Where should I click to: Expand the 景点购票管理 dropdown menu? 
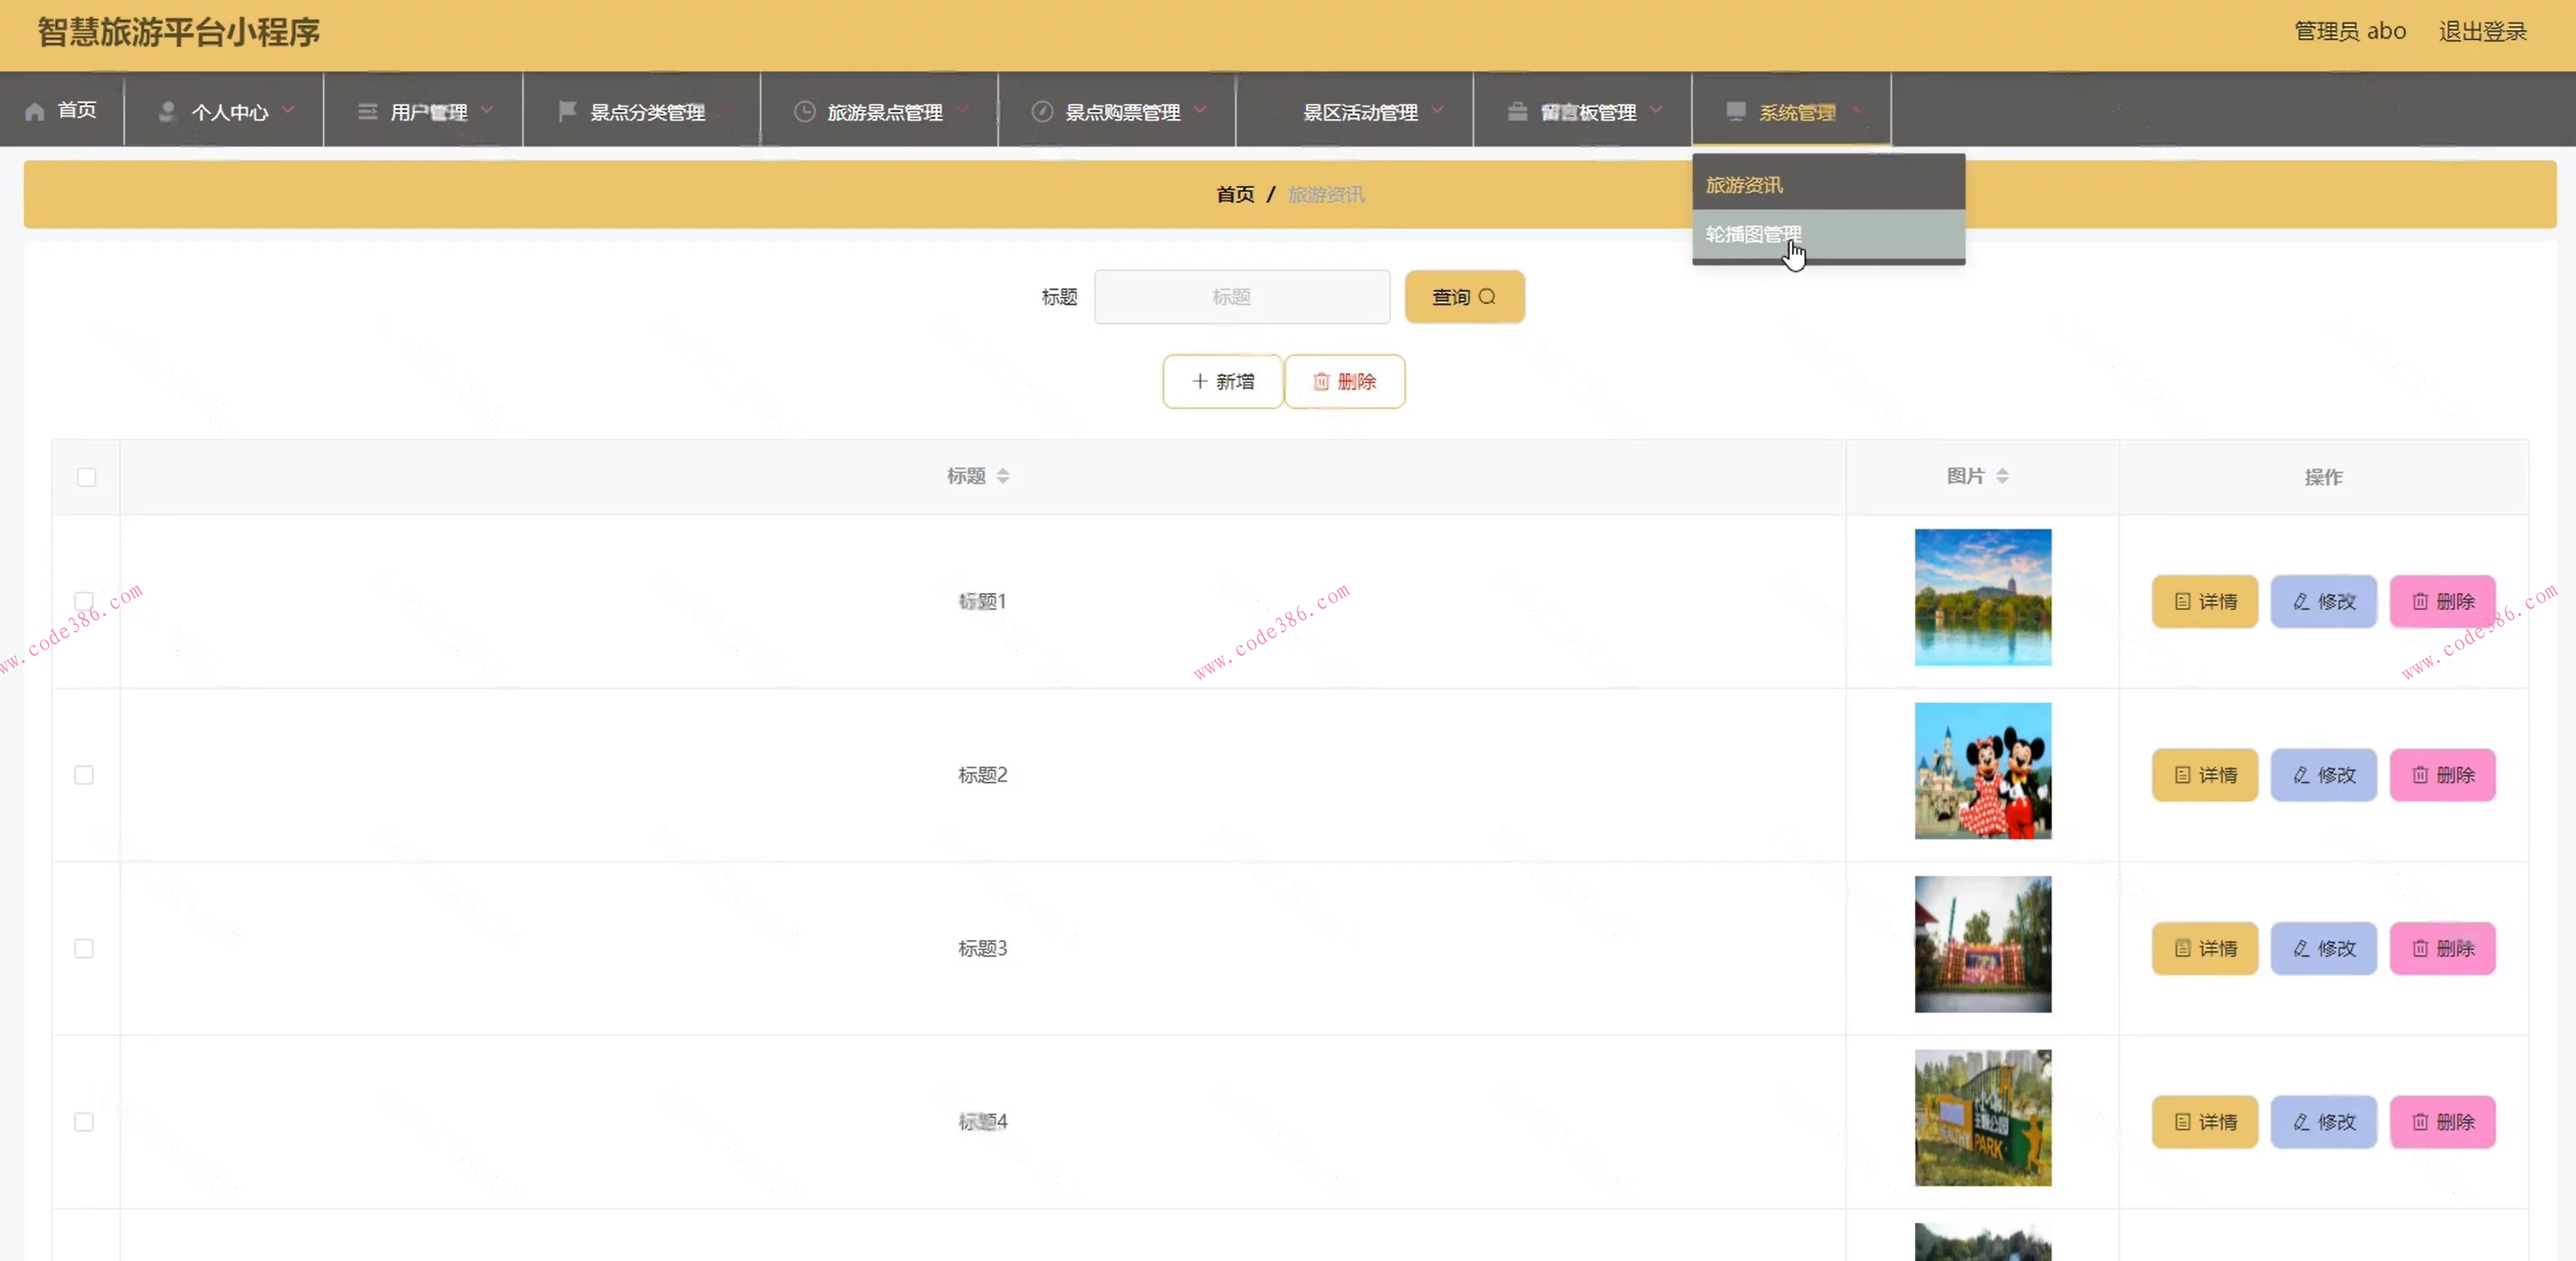tap(1120, 111)
